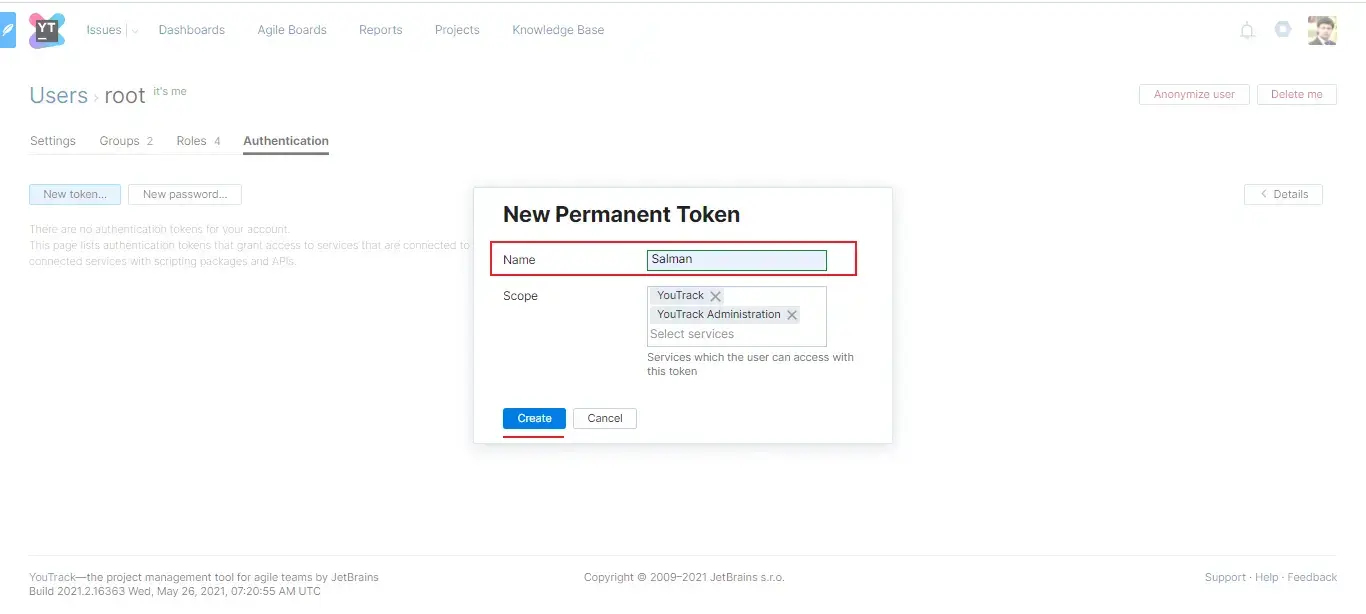Click the Anonymize user button
Image resolution: width=1366 pixels, height=614 pixels.
pyautogui.click(x=1194, y=94)
